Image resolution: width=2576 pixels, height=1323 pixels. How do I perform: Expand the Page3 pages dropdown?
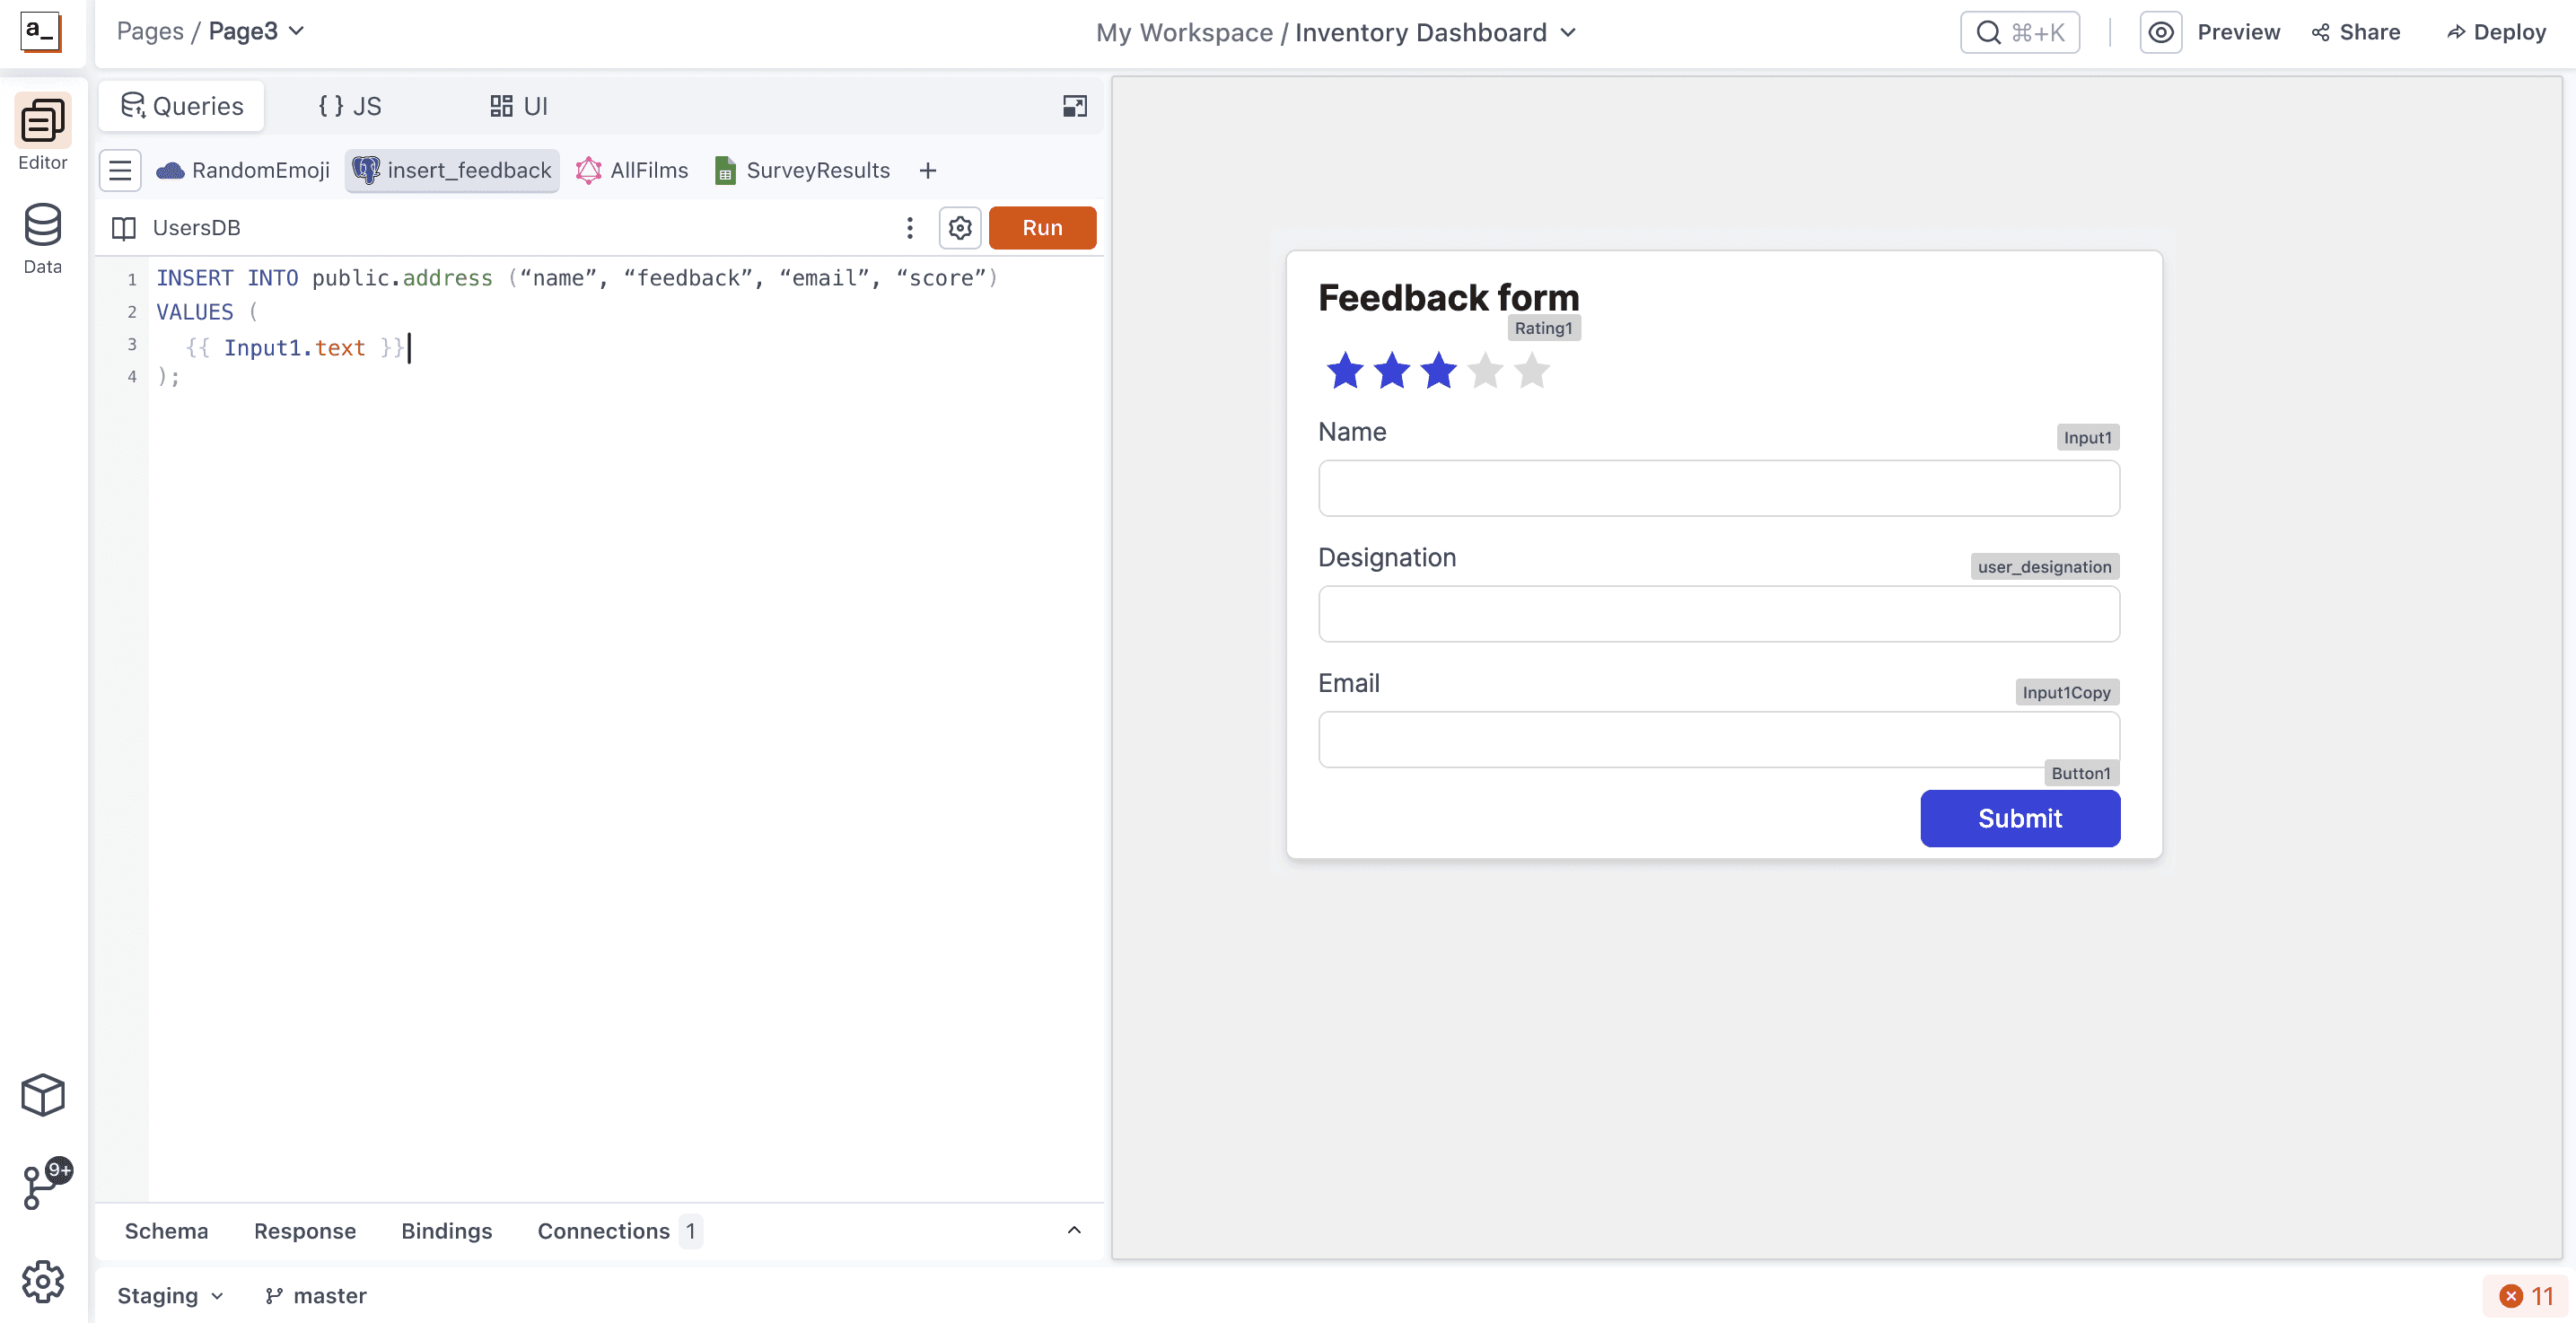coord(256,31)
